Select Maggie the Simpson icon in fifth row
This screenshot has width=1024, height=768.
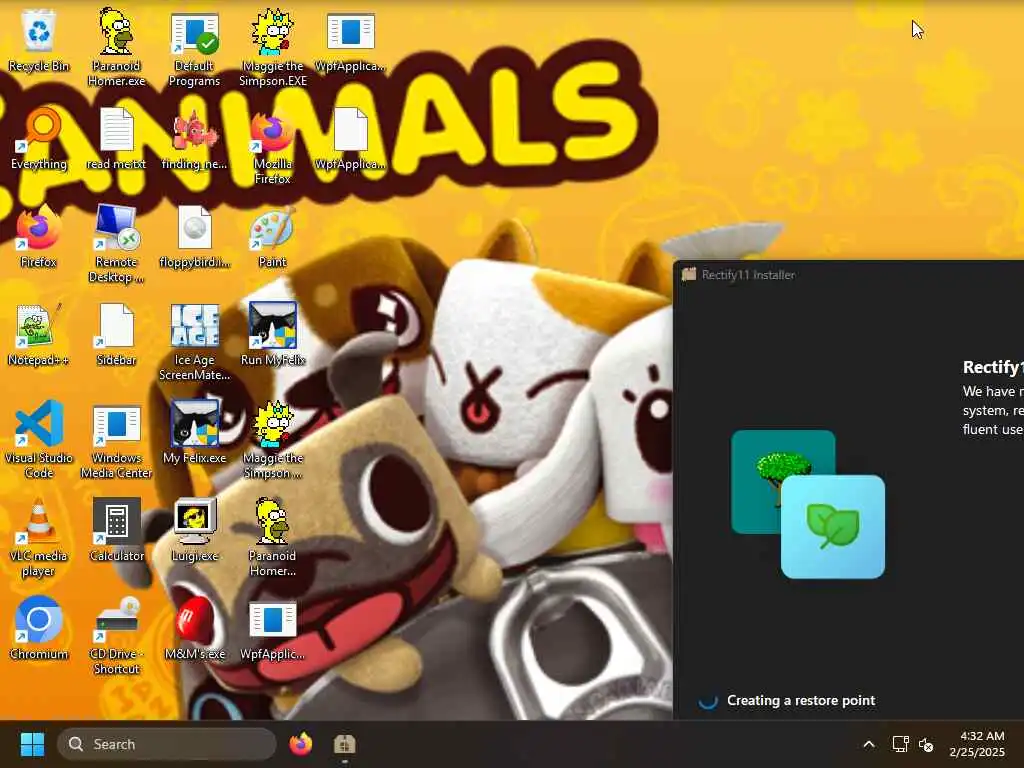[273, 440]
